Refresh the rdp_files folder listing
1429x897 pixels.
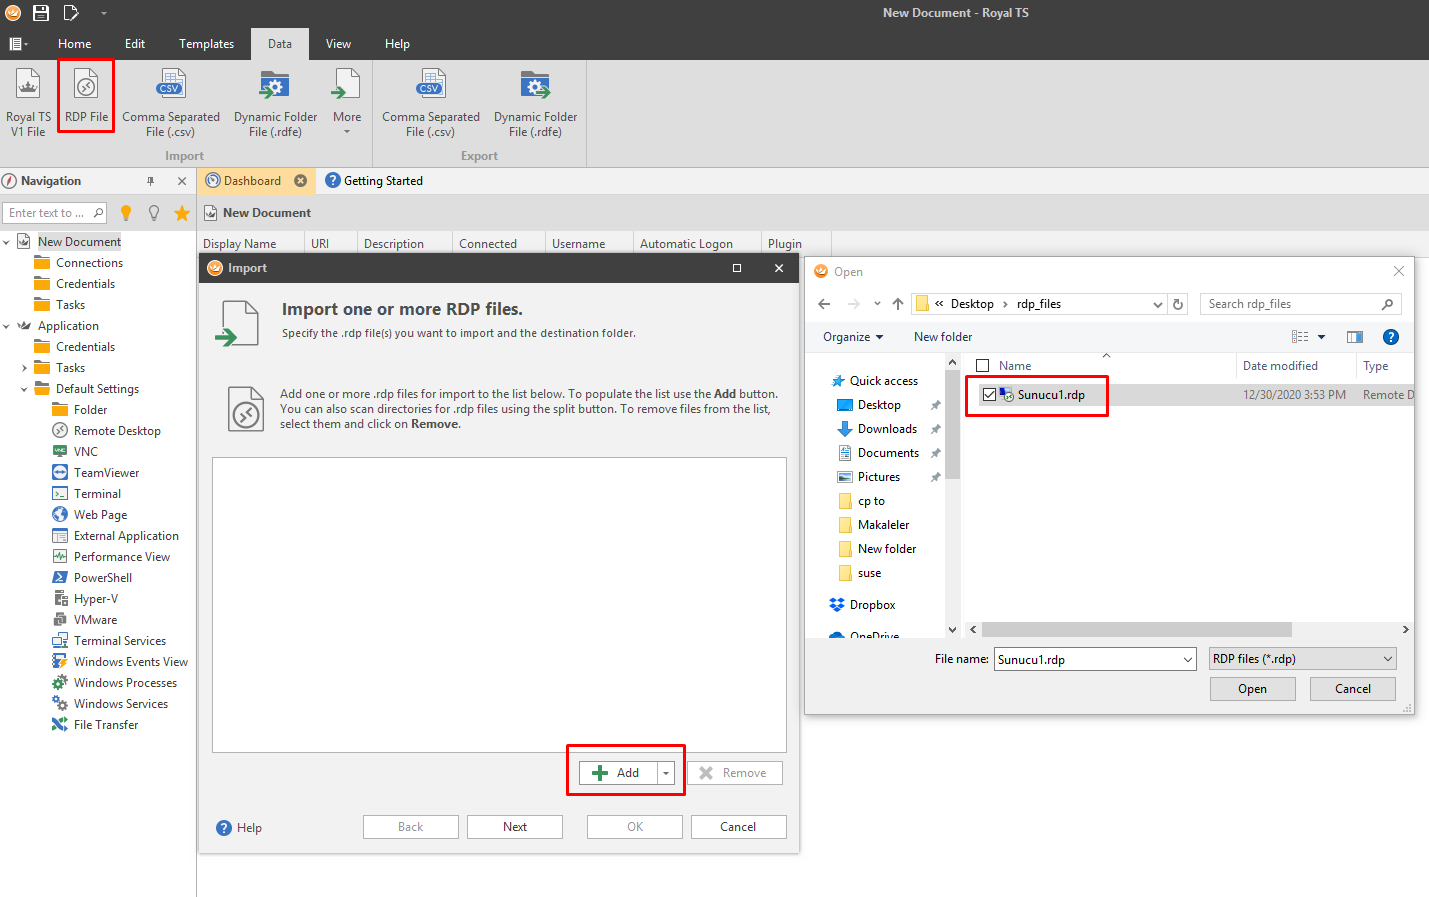(x=1178, y=304)
